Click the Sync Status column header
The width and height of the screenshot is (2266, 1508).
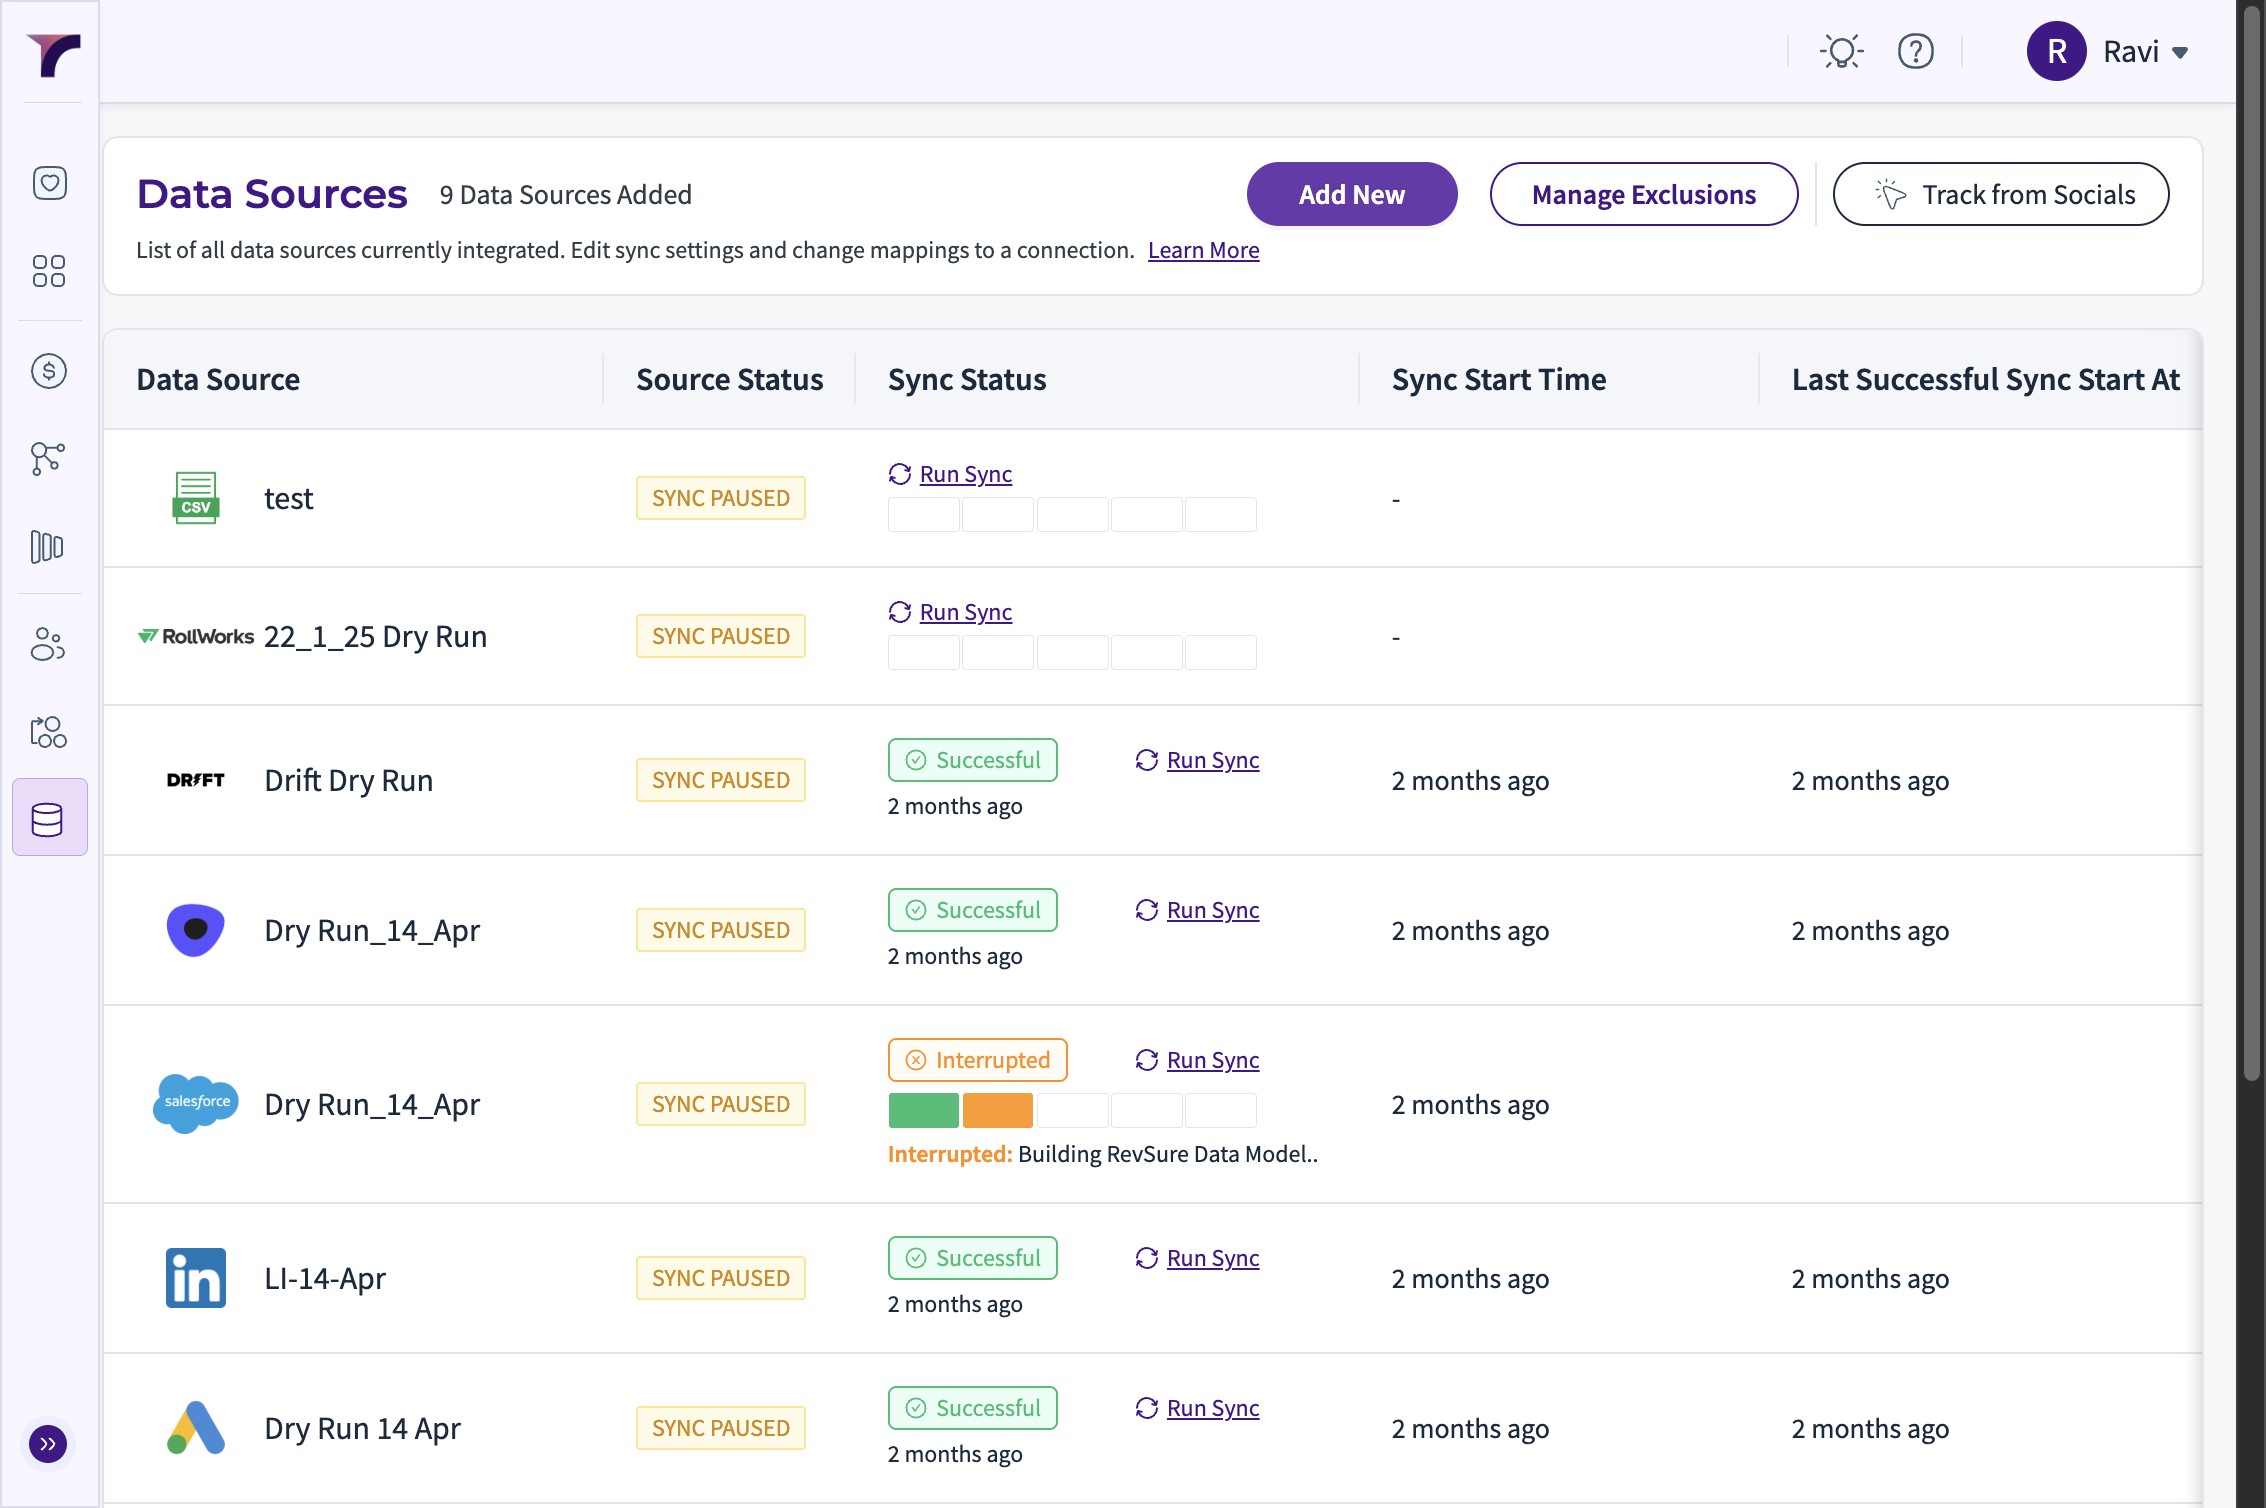click(967, 380)
